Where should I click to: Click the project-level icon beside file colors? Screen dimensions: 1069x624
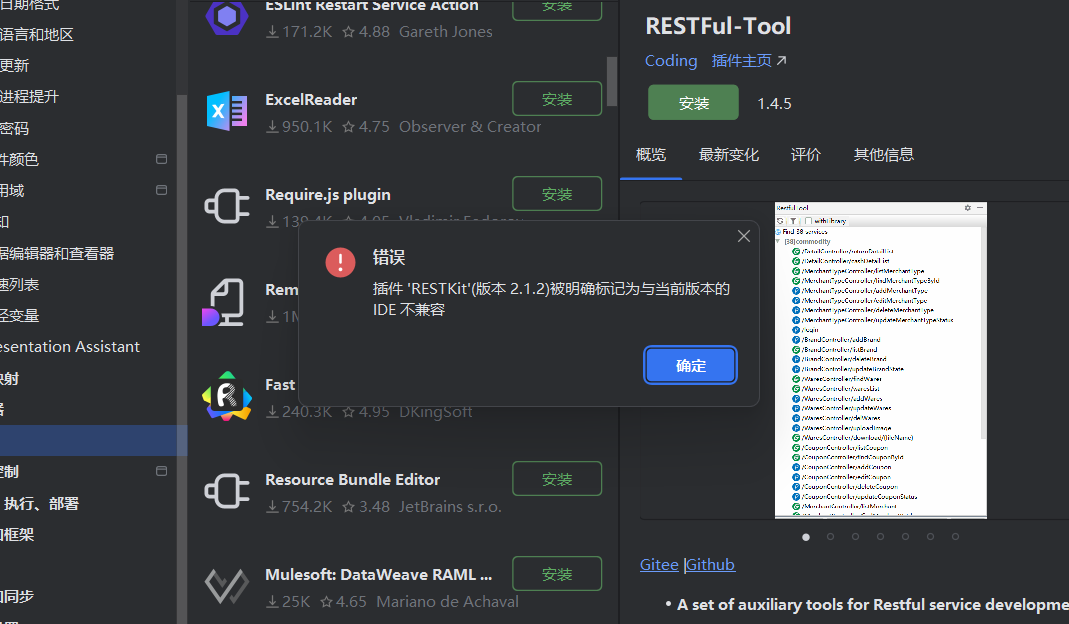tap(162, 159)
